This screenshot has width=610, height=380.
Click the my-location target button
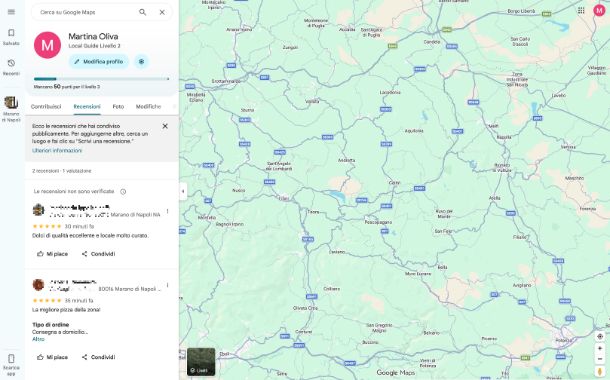[x=600, y=336]
